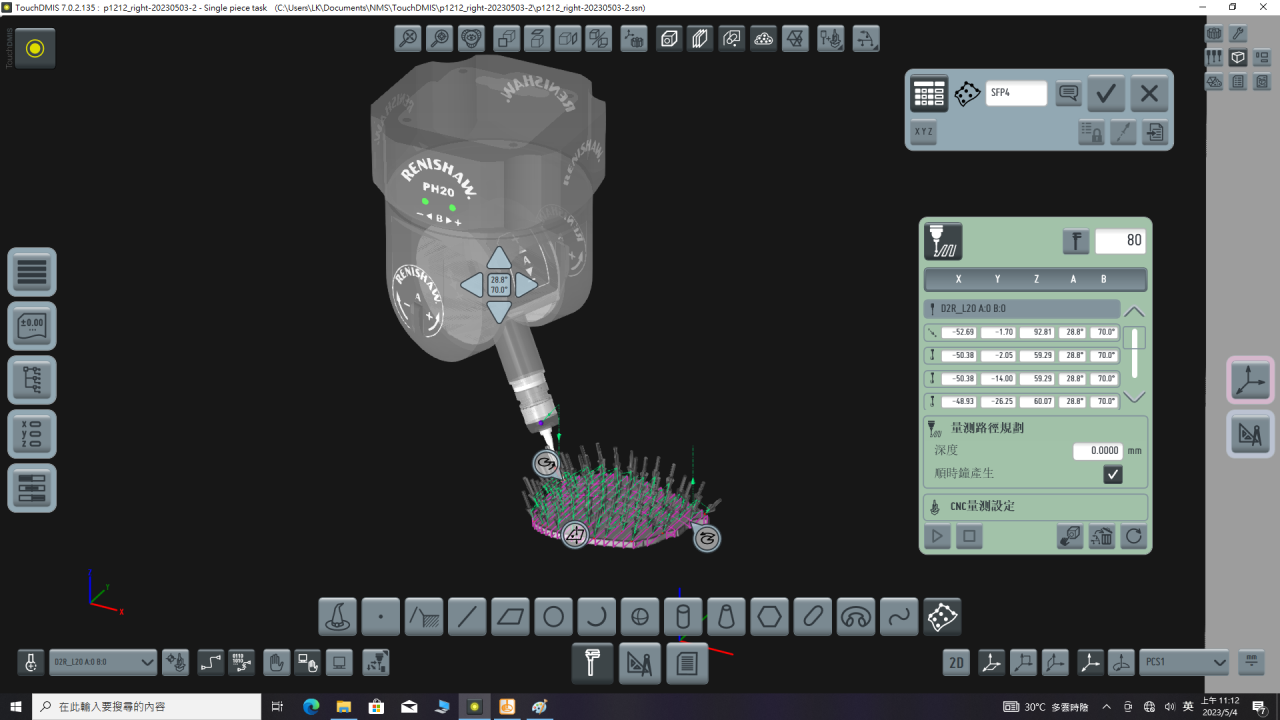Image resolution: width=1280 pixels, height=720 pixels.
Task: Toggle the stacked planes display icon
Action: click(x=700, y=39)
